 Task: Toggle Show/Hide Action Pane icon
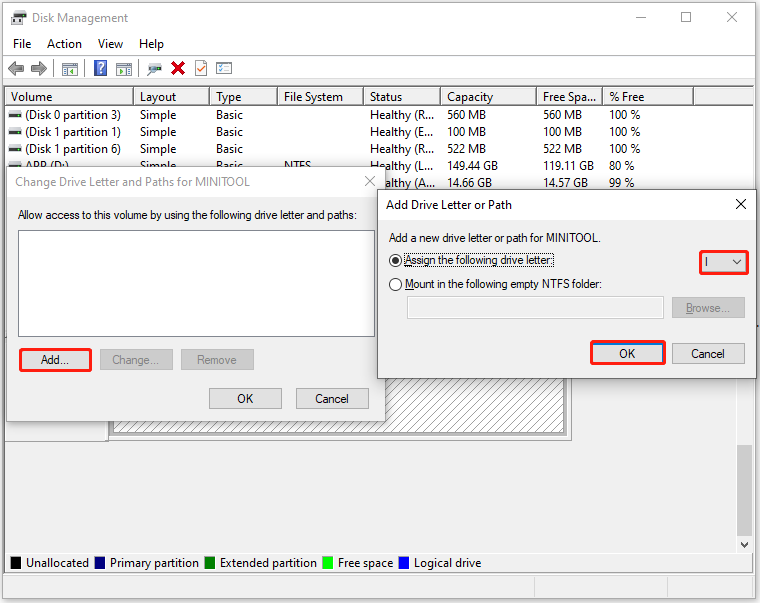click(x=124, y=69)
